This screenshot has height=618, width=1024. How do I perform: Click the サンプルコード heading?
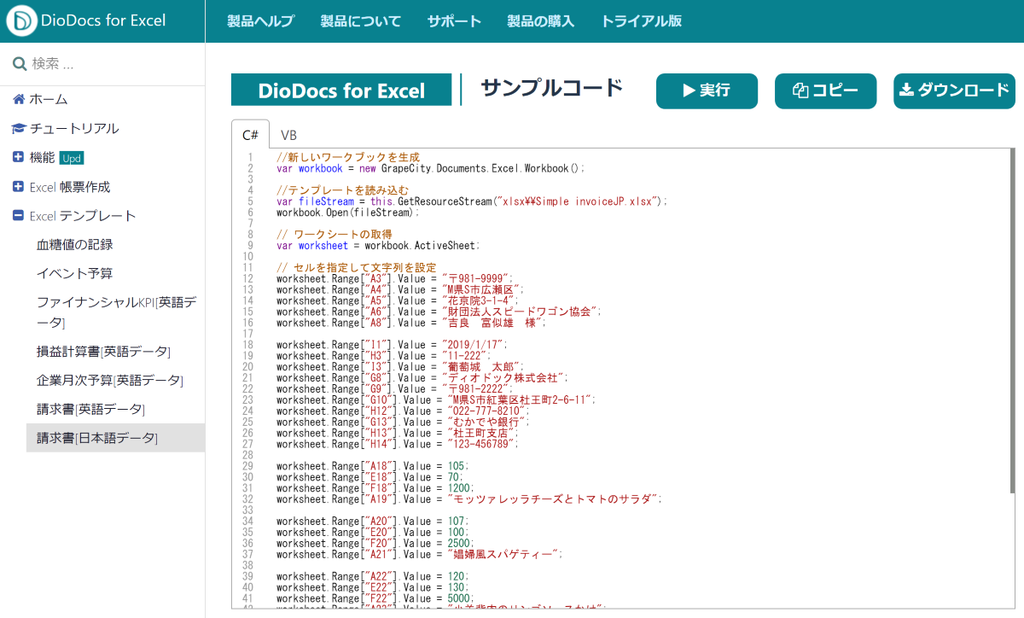552,88
